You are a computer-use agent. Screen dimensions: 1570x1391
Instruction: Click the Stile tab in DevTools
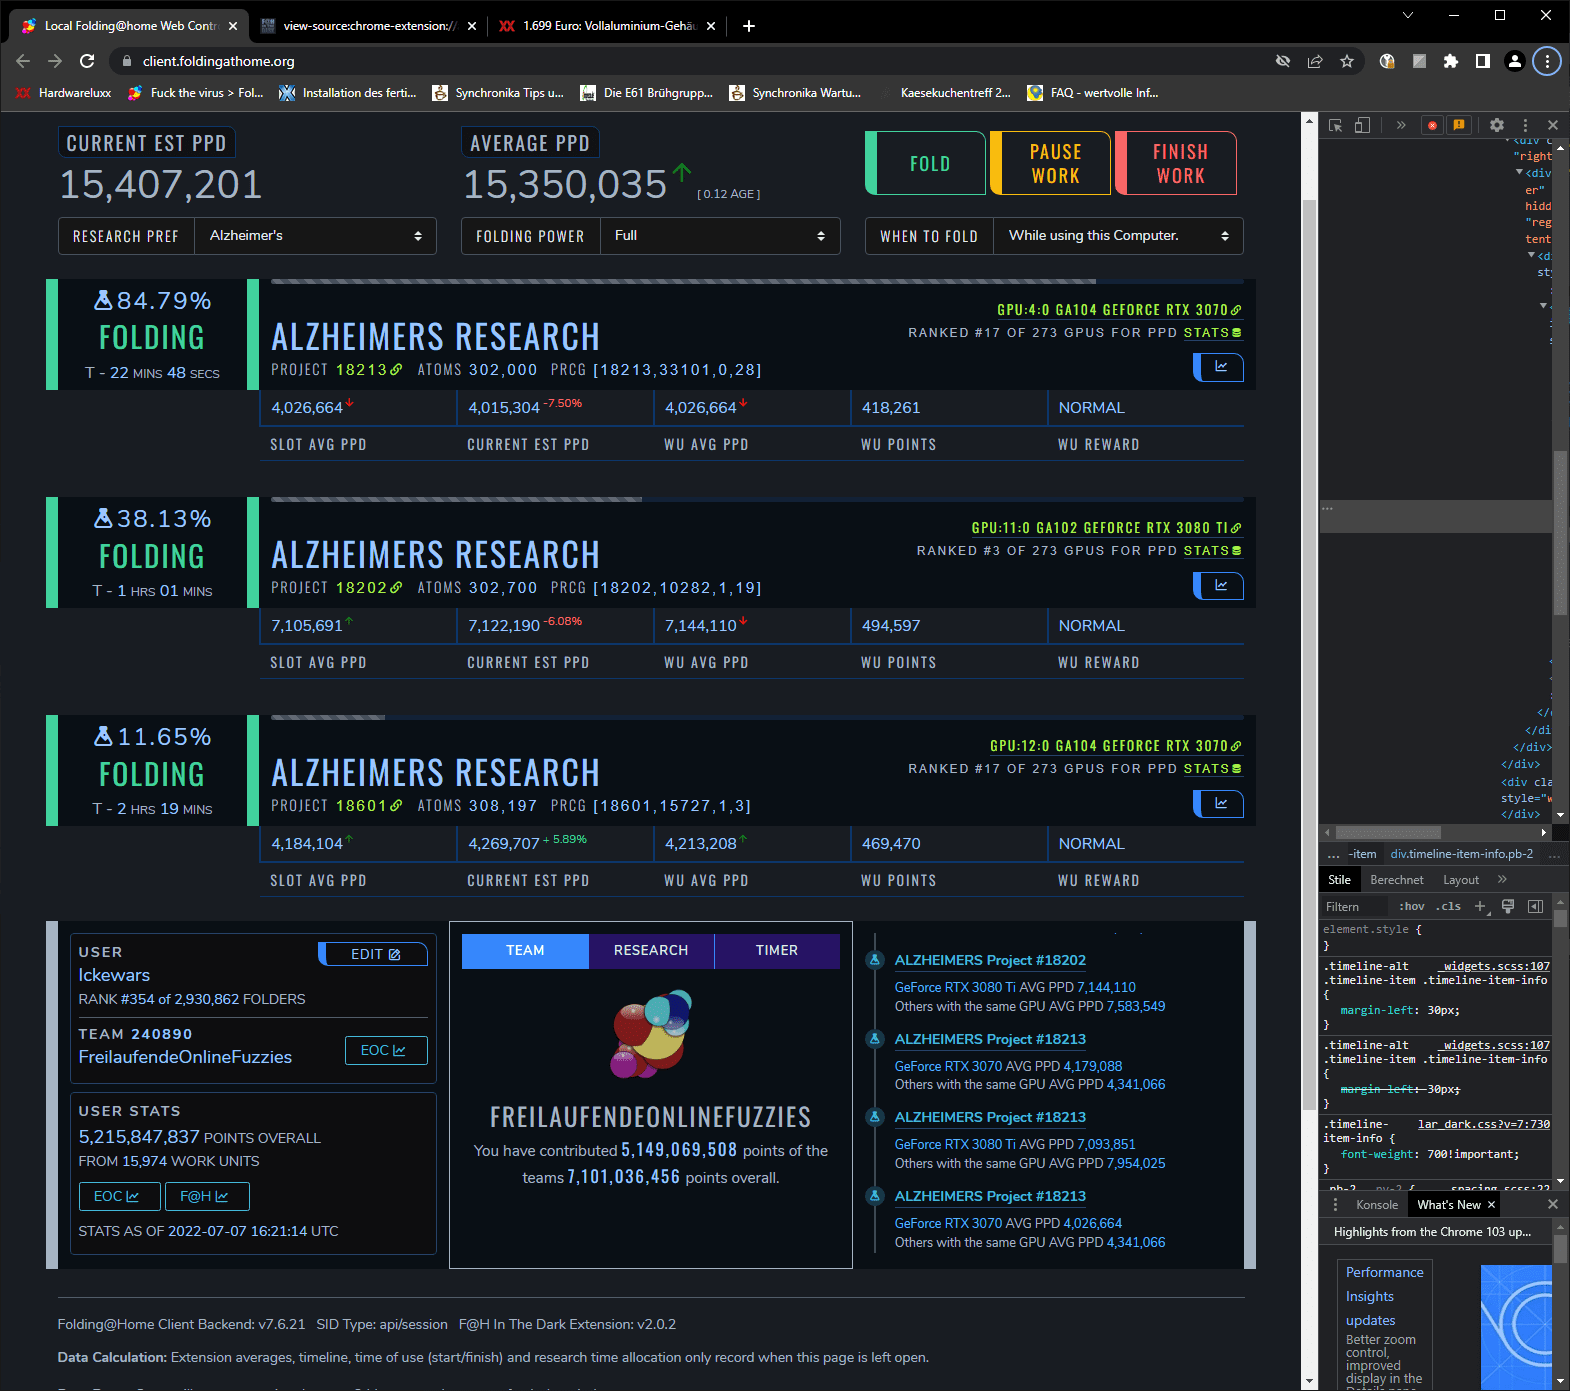(1340, 880)
